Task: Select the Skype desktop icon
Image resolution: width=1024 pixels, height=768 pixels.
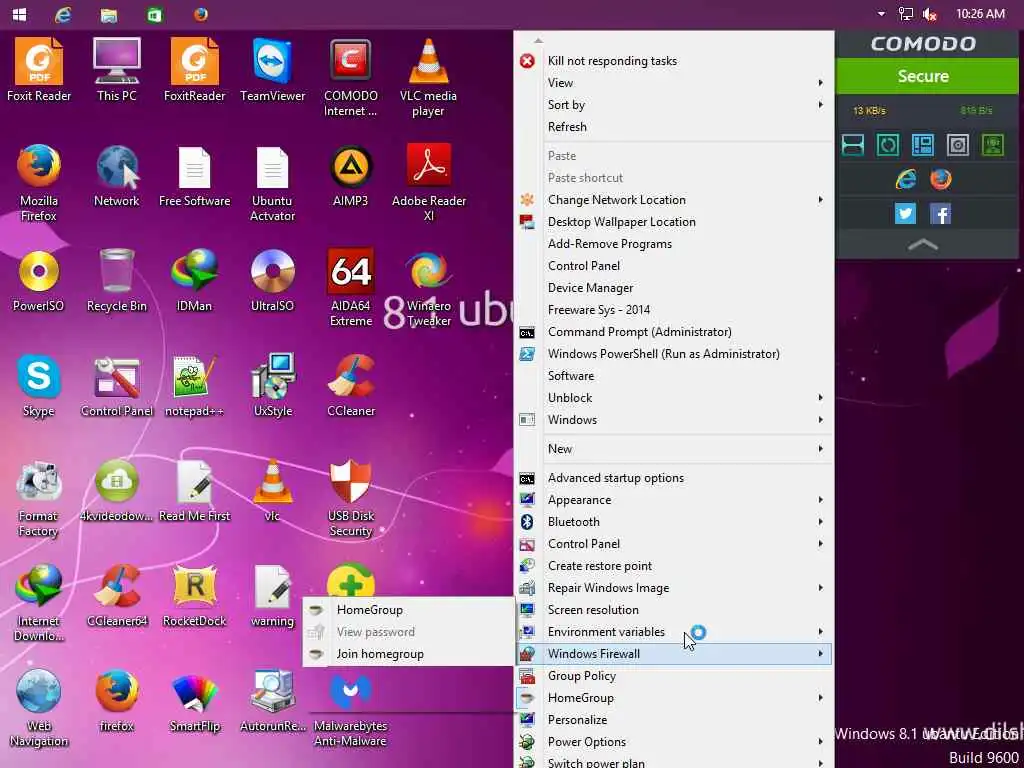Action: 39,385
